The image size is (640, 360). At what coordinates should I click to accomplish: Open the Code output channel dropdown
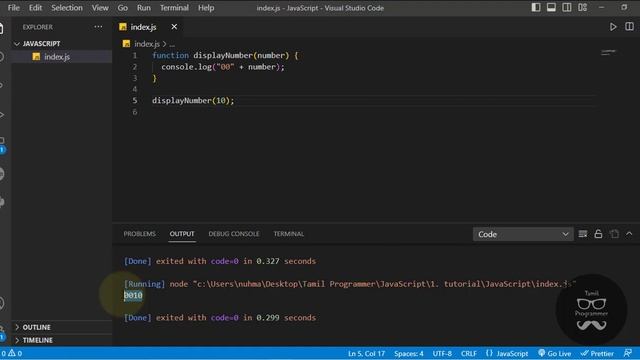coord(523,234)
